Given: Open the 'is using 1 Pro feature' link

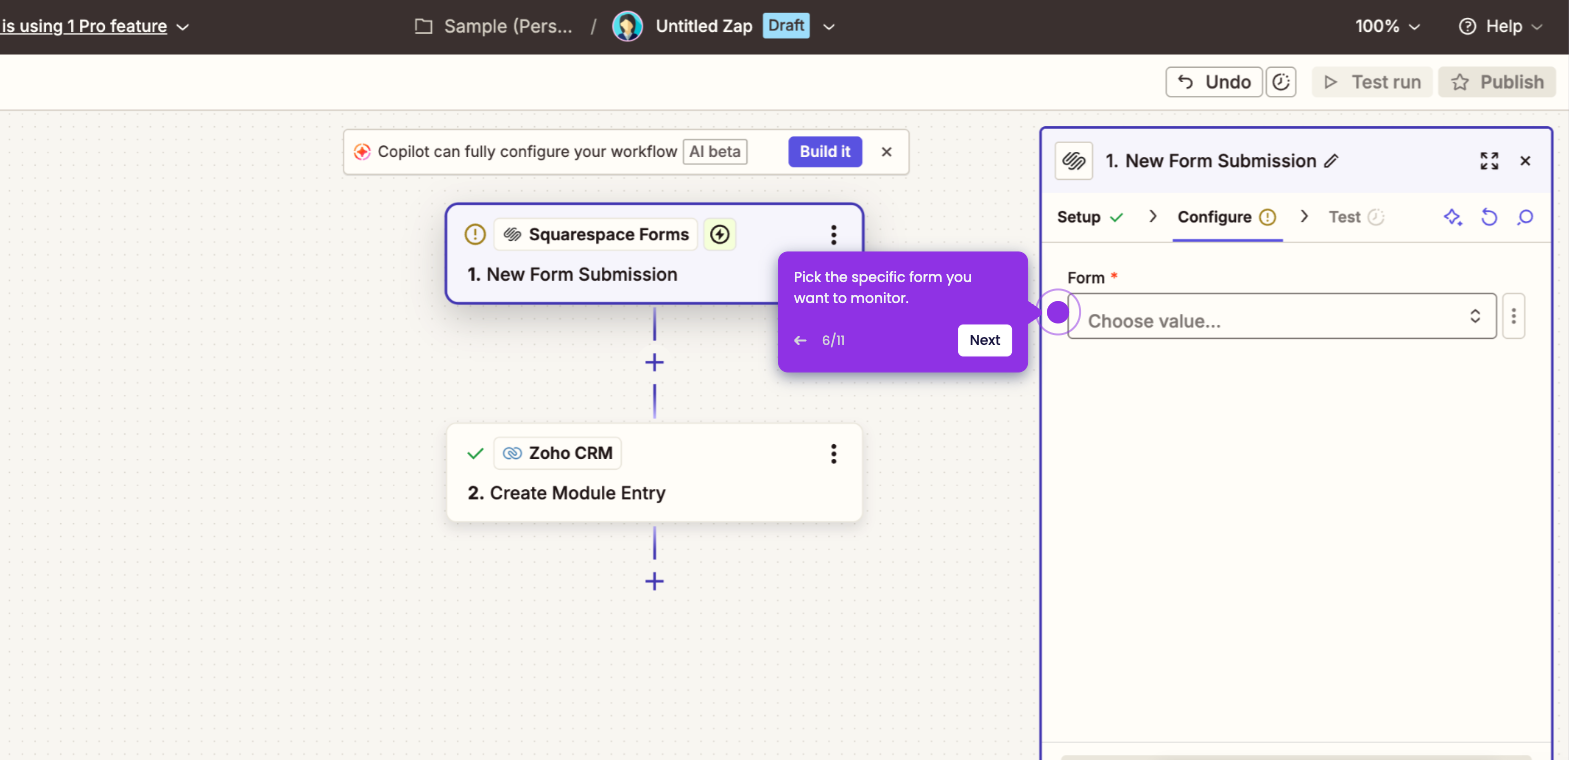Looking at the screenshot, I should (x=84, y=26).
